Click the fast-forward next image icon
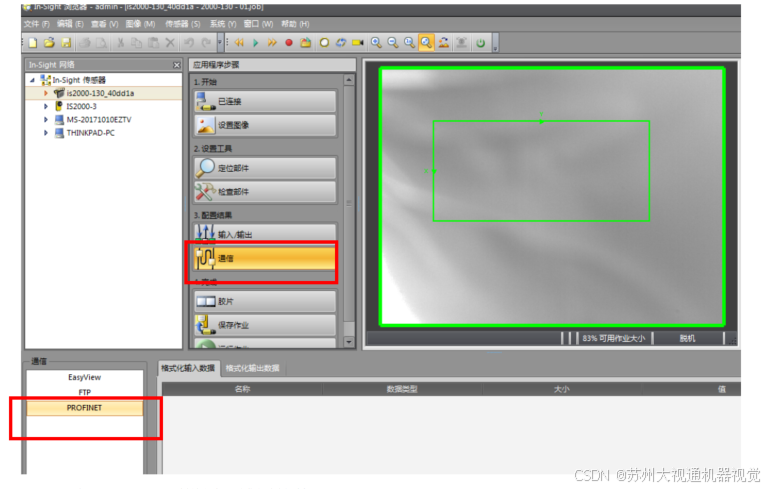The height and width of the screenshot is (489, 768). (272, 43)
